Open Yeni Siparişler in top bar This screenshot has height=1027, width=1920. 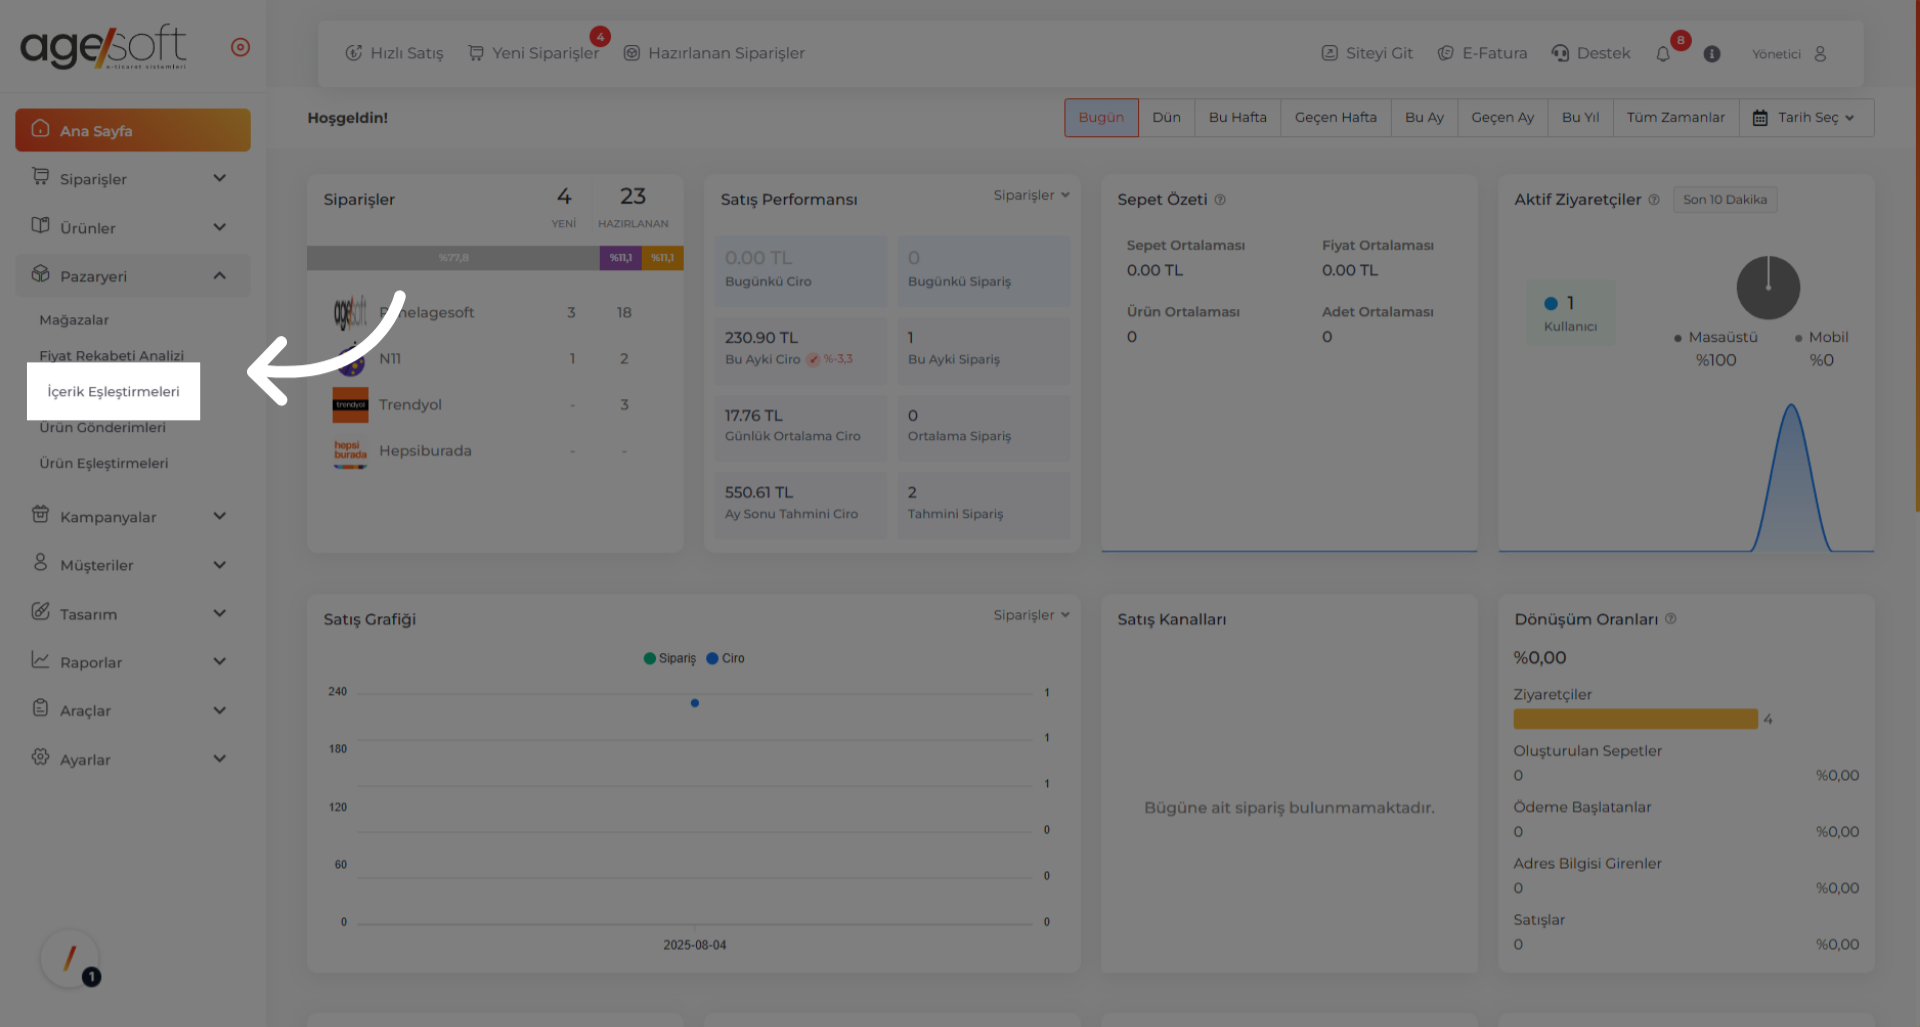point(533,53)
